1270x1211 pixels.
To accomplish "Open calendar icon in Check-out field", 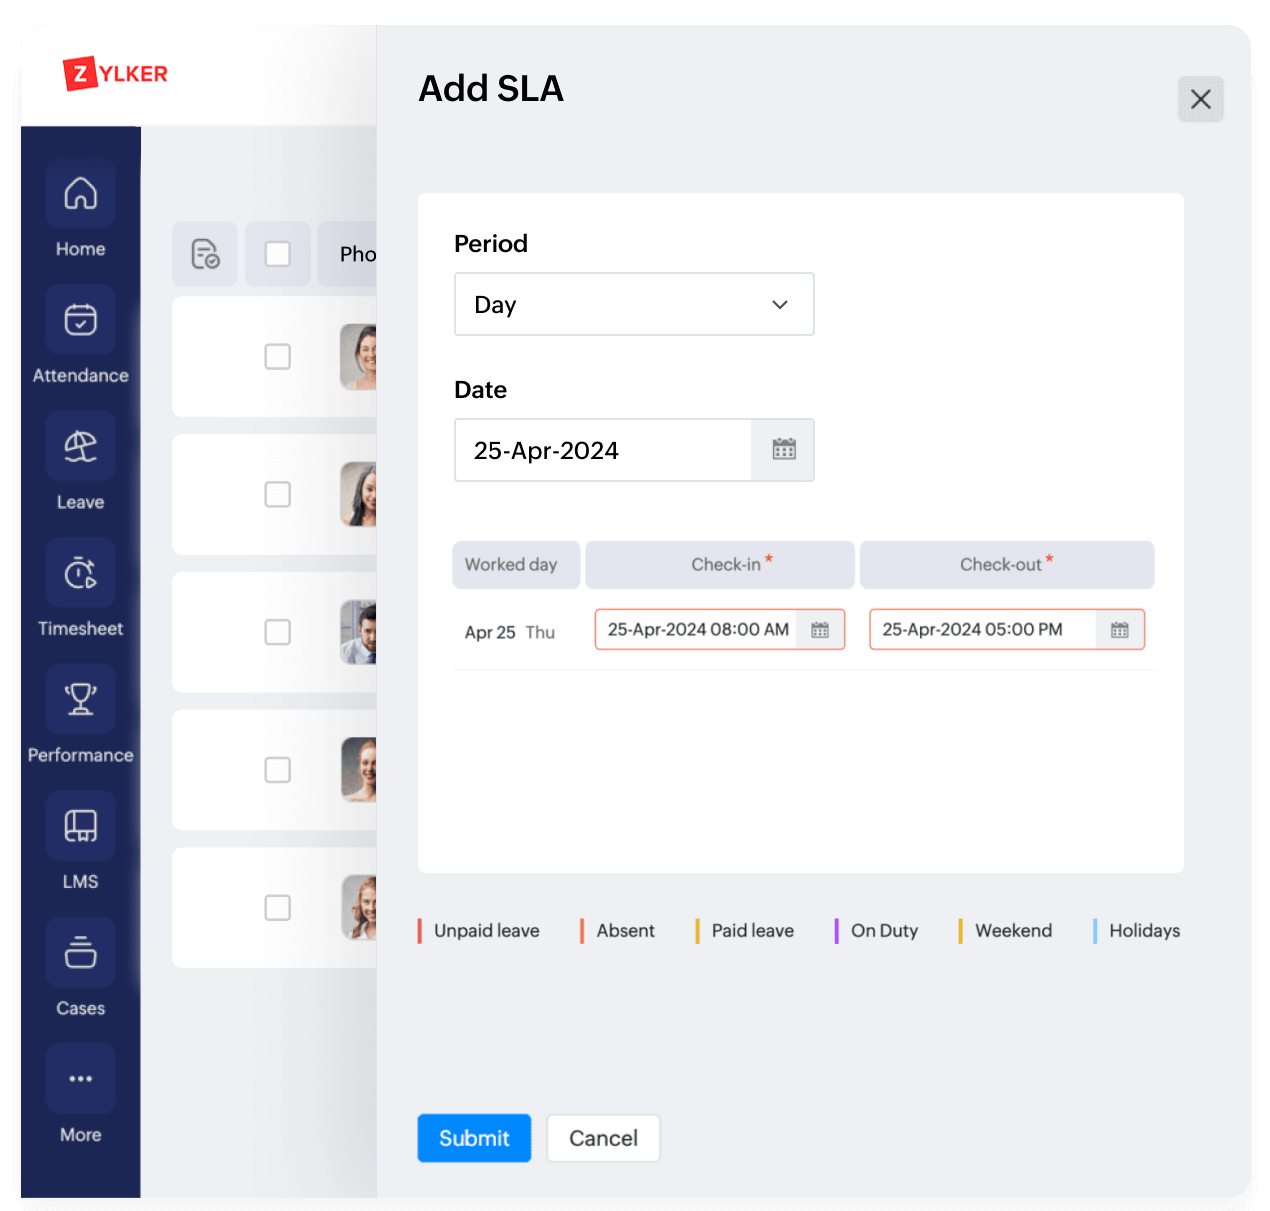I will point(1120,630).
